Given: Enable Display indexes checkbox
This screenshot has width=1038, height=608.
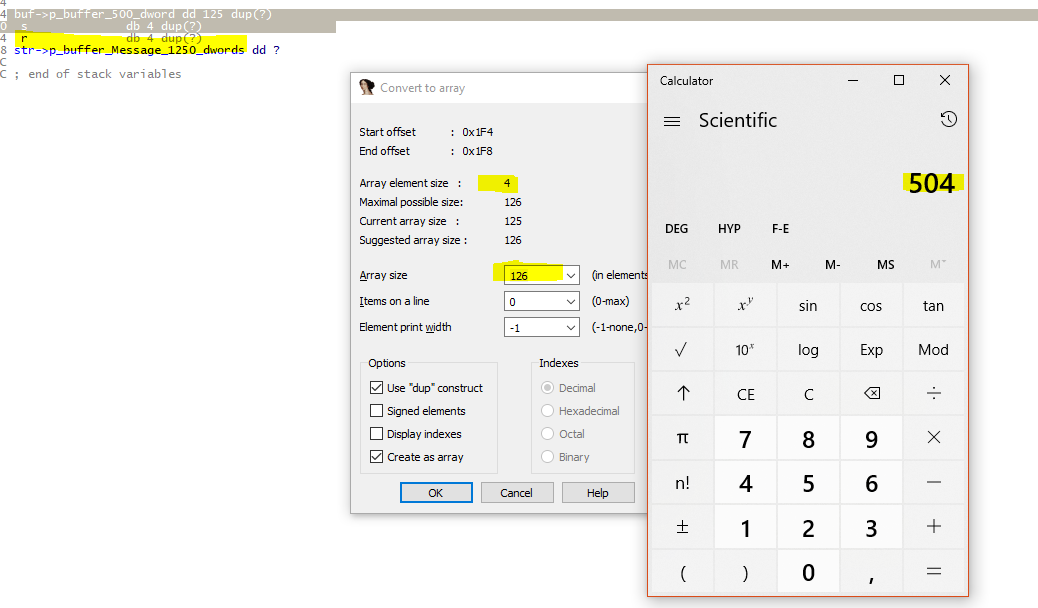Looking at the screenshot, I should (377, 434).
